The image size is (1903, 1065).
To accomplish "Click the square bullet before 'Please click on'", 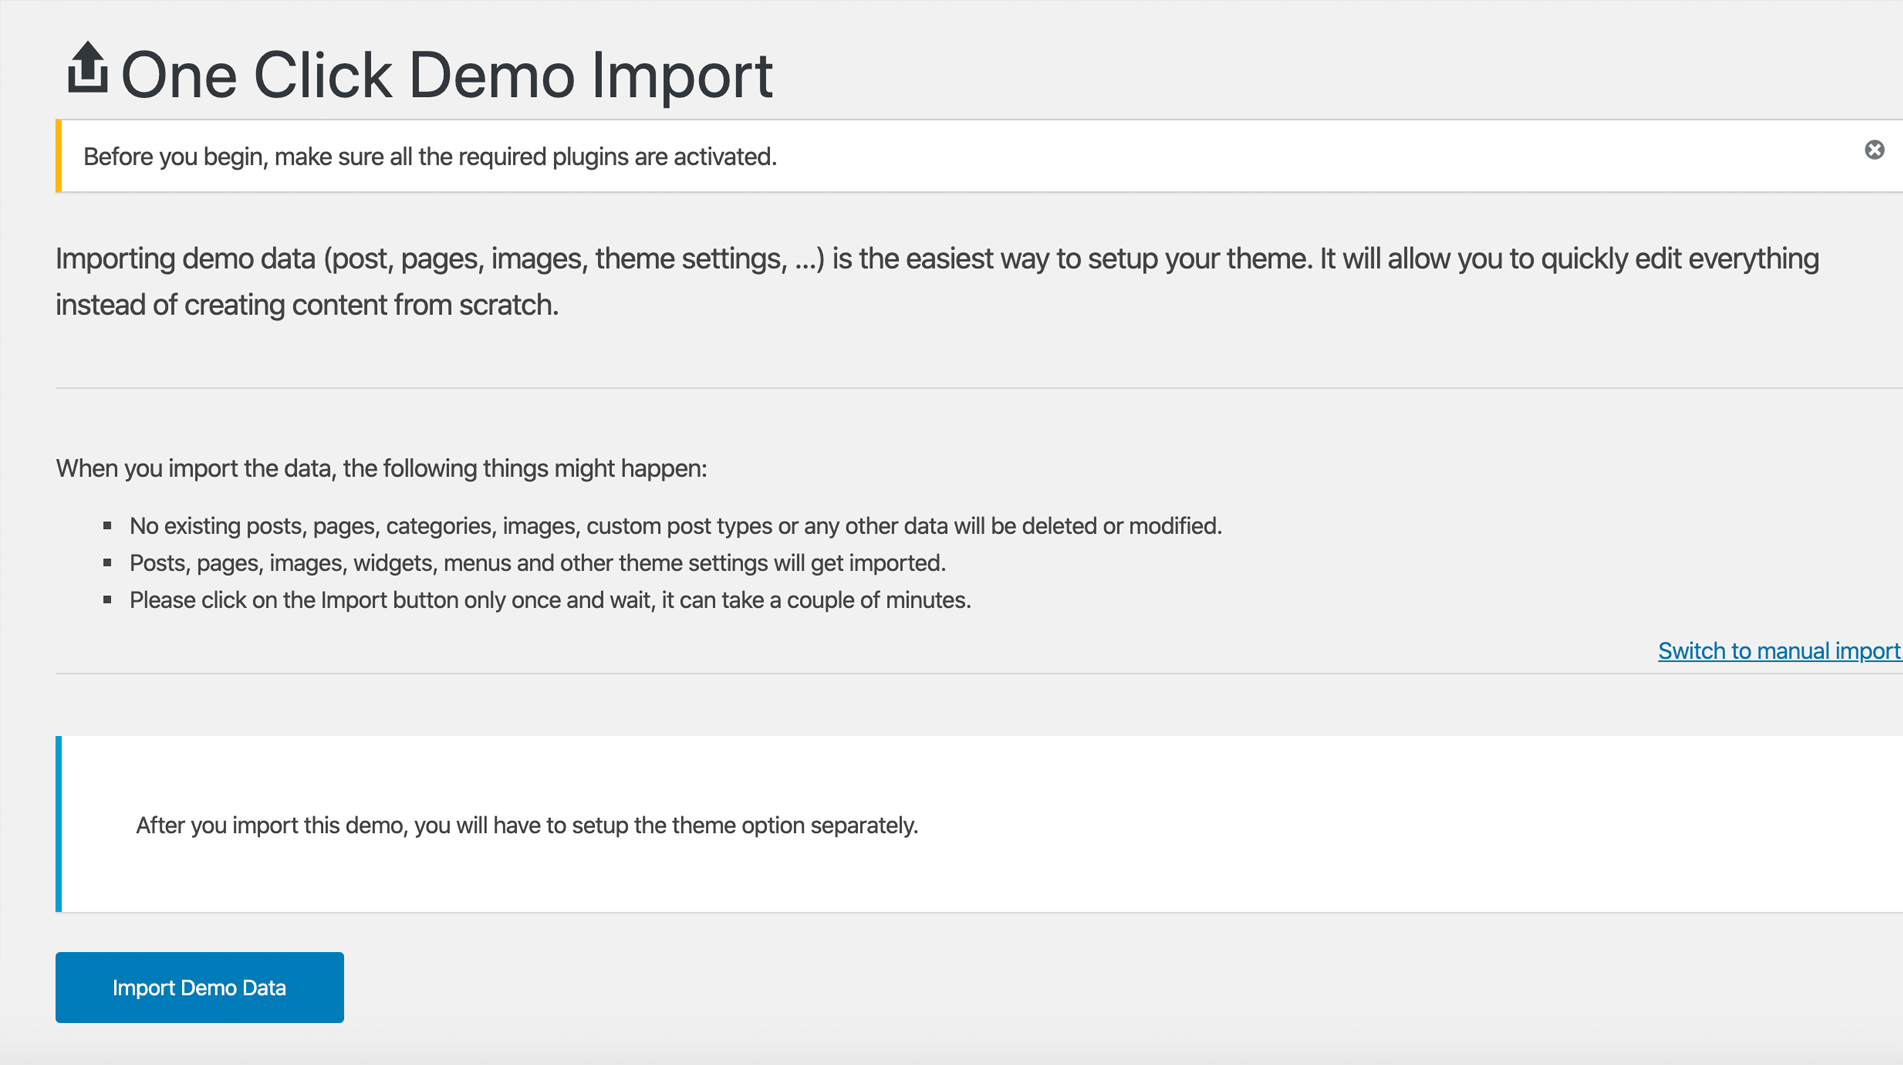I will [107, 600].
